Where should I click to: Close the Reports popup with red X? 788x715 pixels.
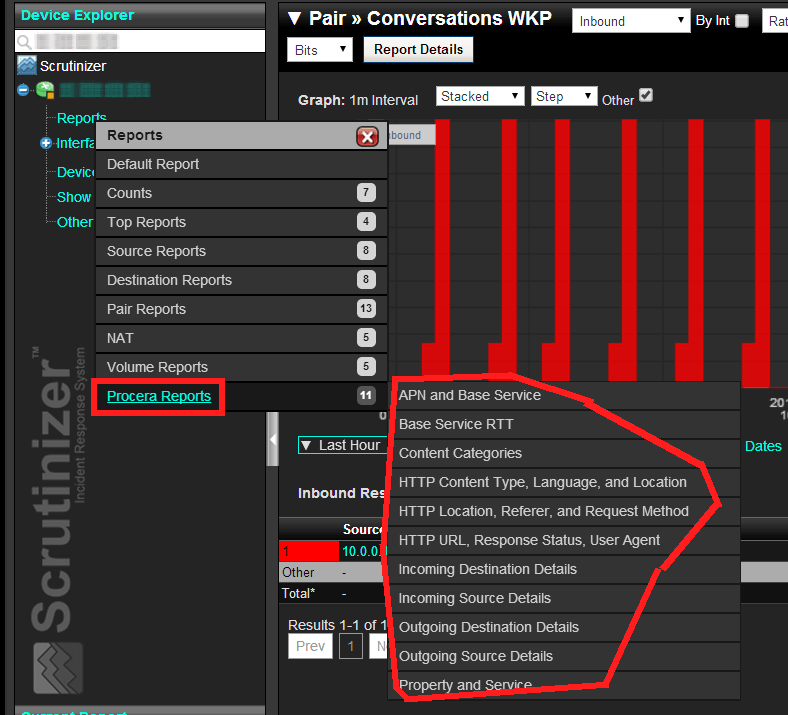click(367, 136)
